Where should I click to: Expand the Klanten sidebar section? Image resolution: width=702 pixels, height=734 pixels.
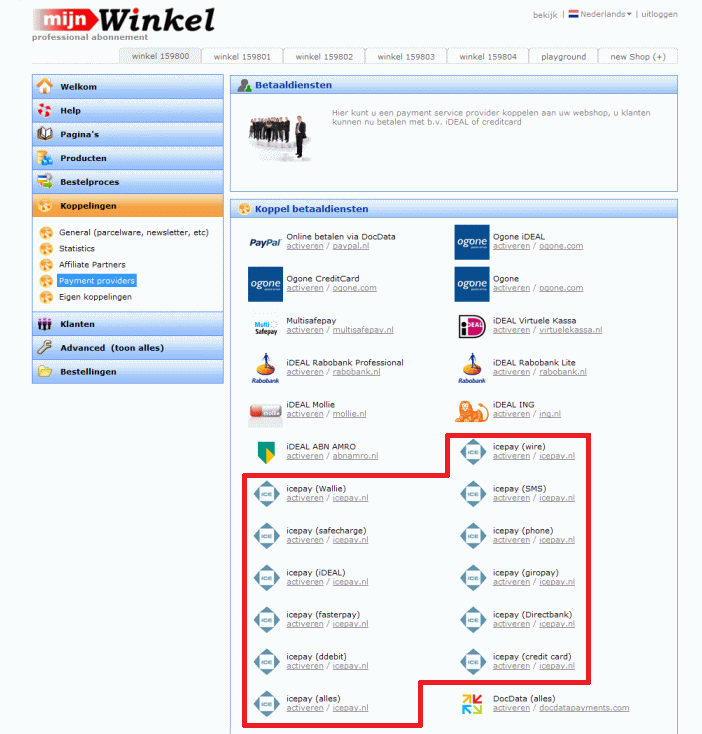click(128, 324)
